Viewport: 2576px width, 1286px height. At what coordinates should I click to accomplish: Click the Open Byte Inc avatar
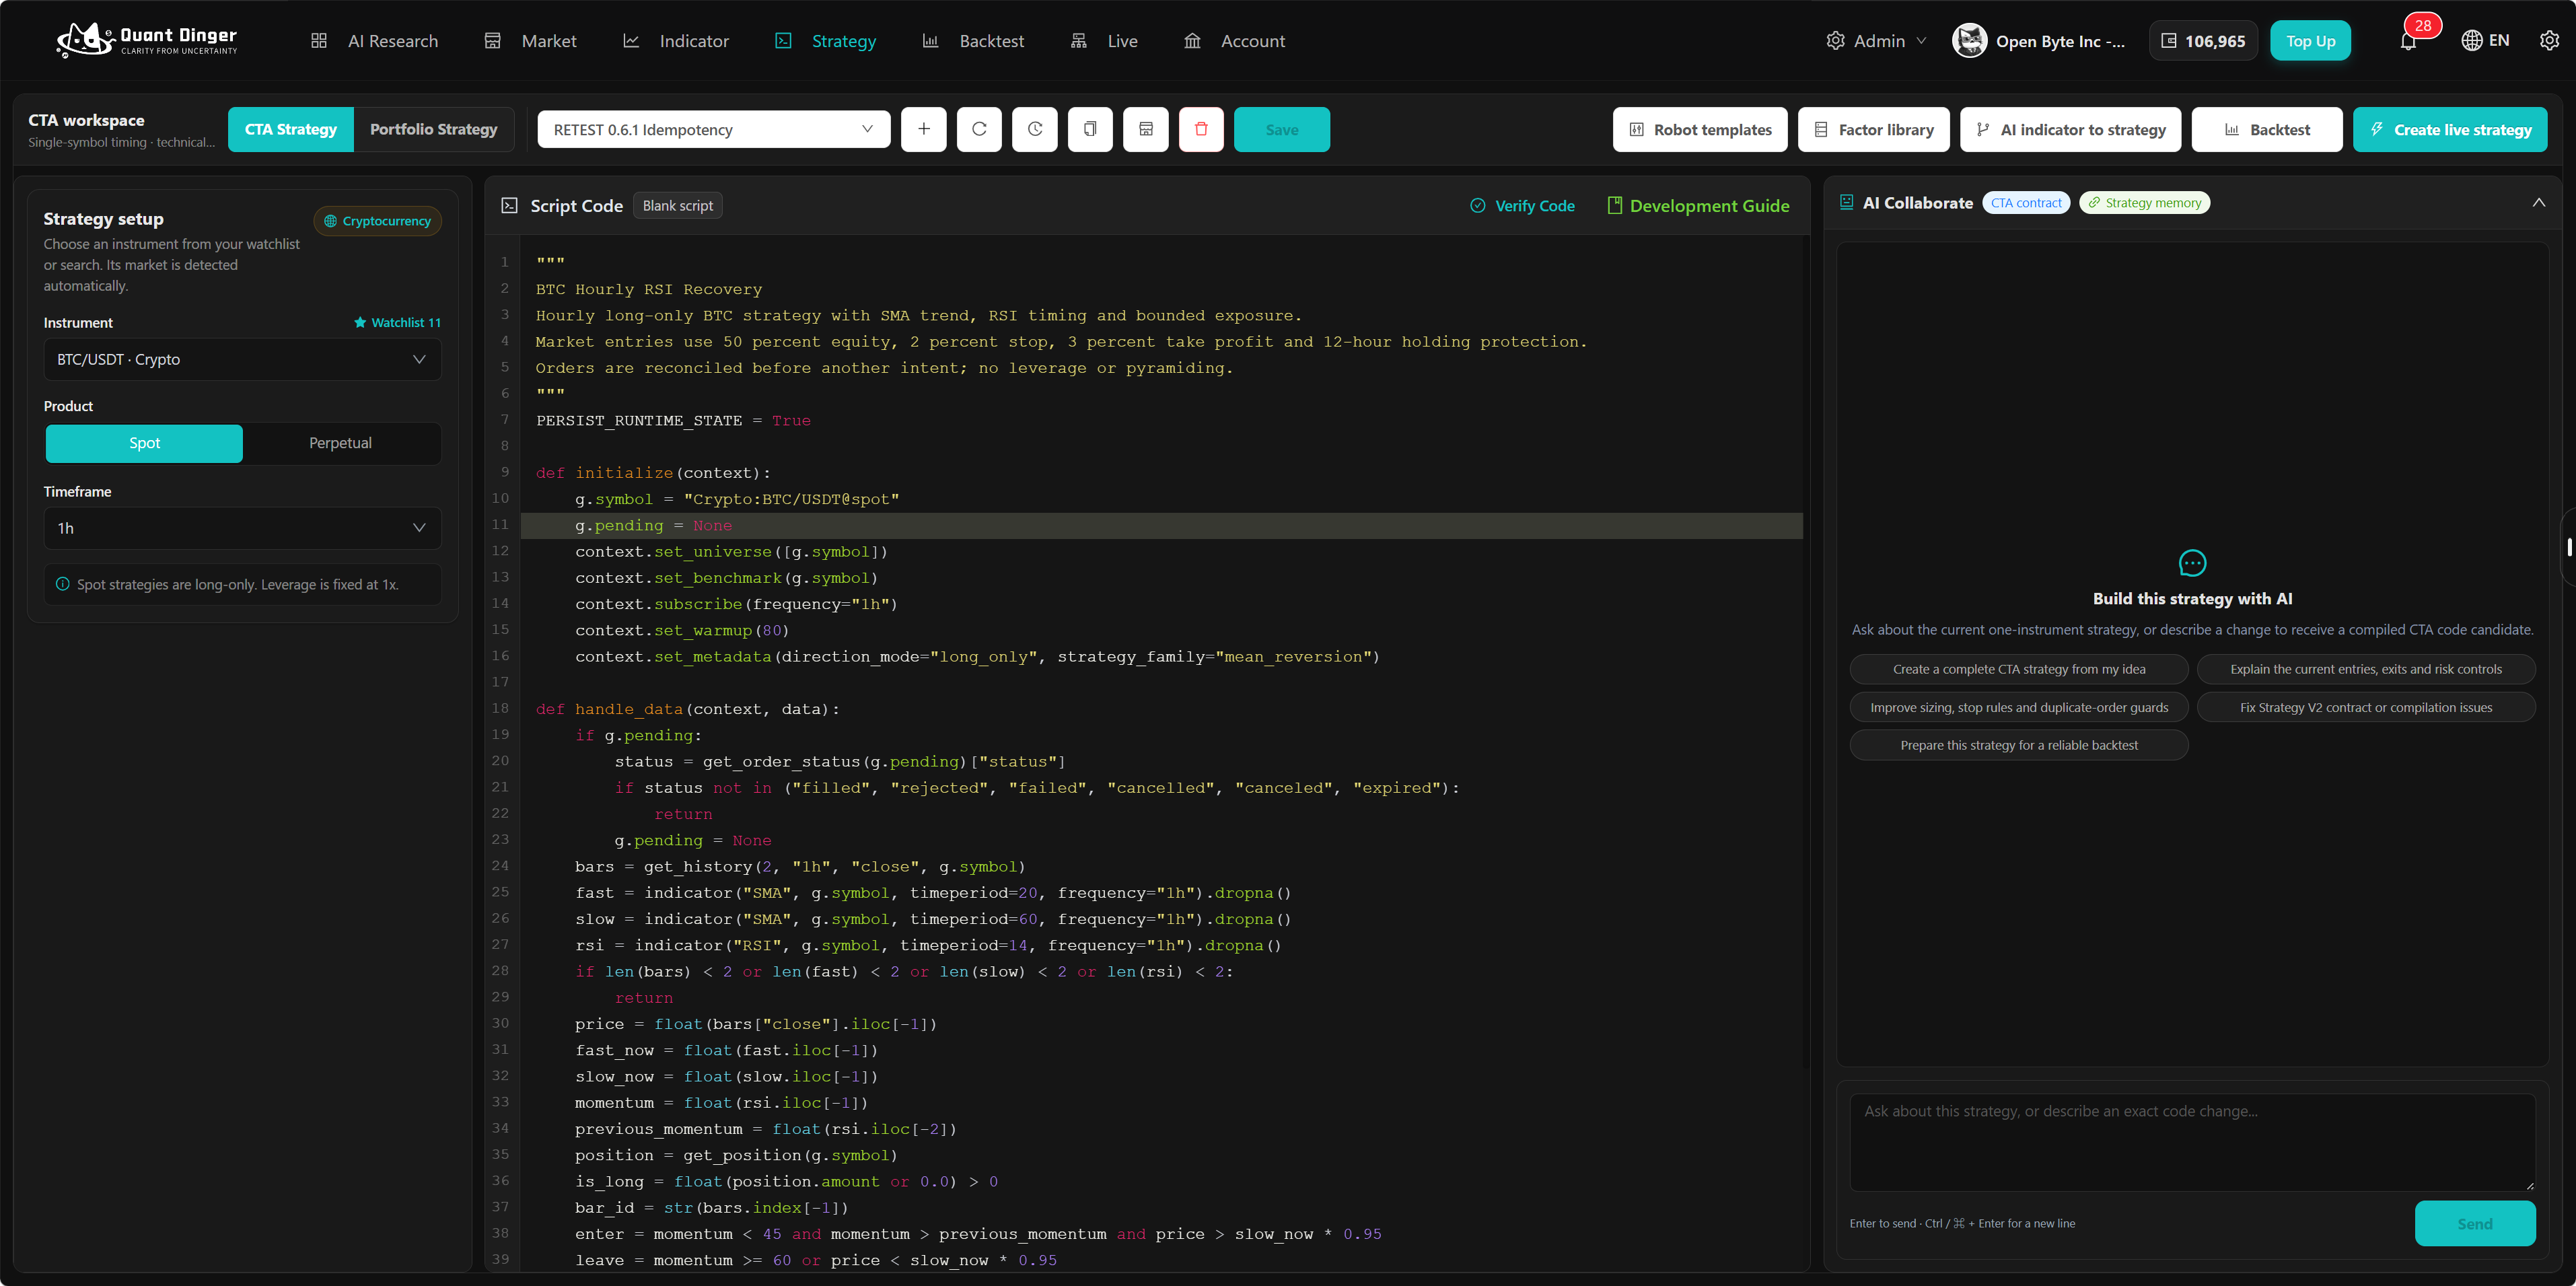click(x=1969, y=41)
